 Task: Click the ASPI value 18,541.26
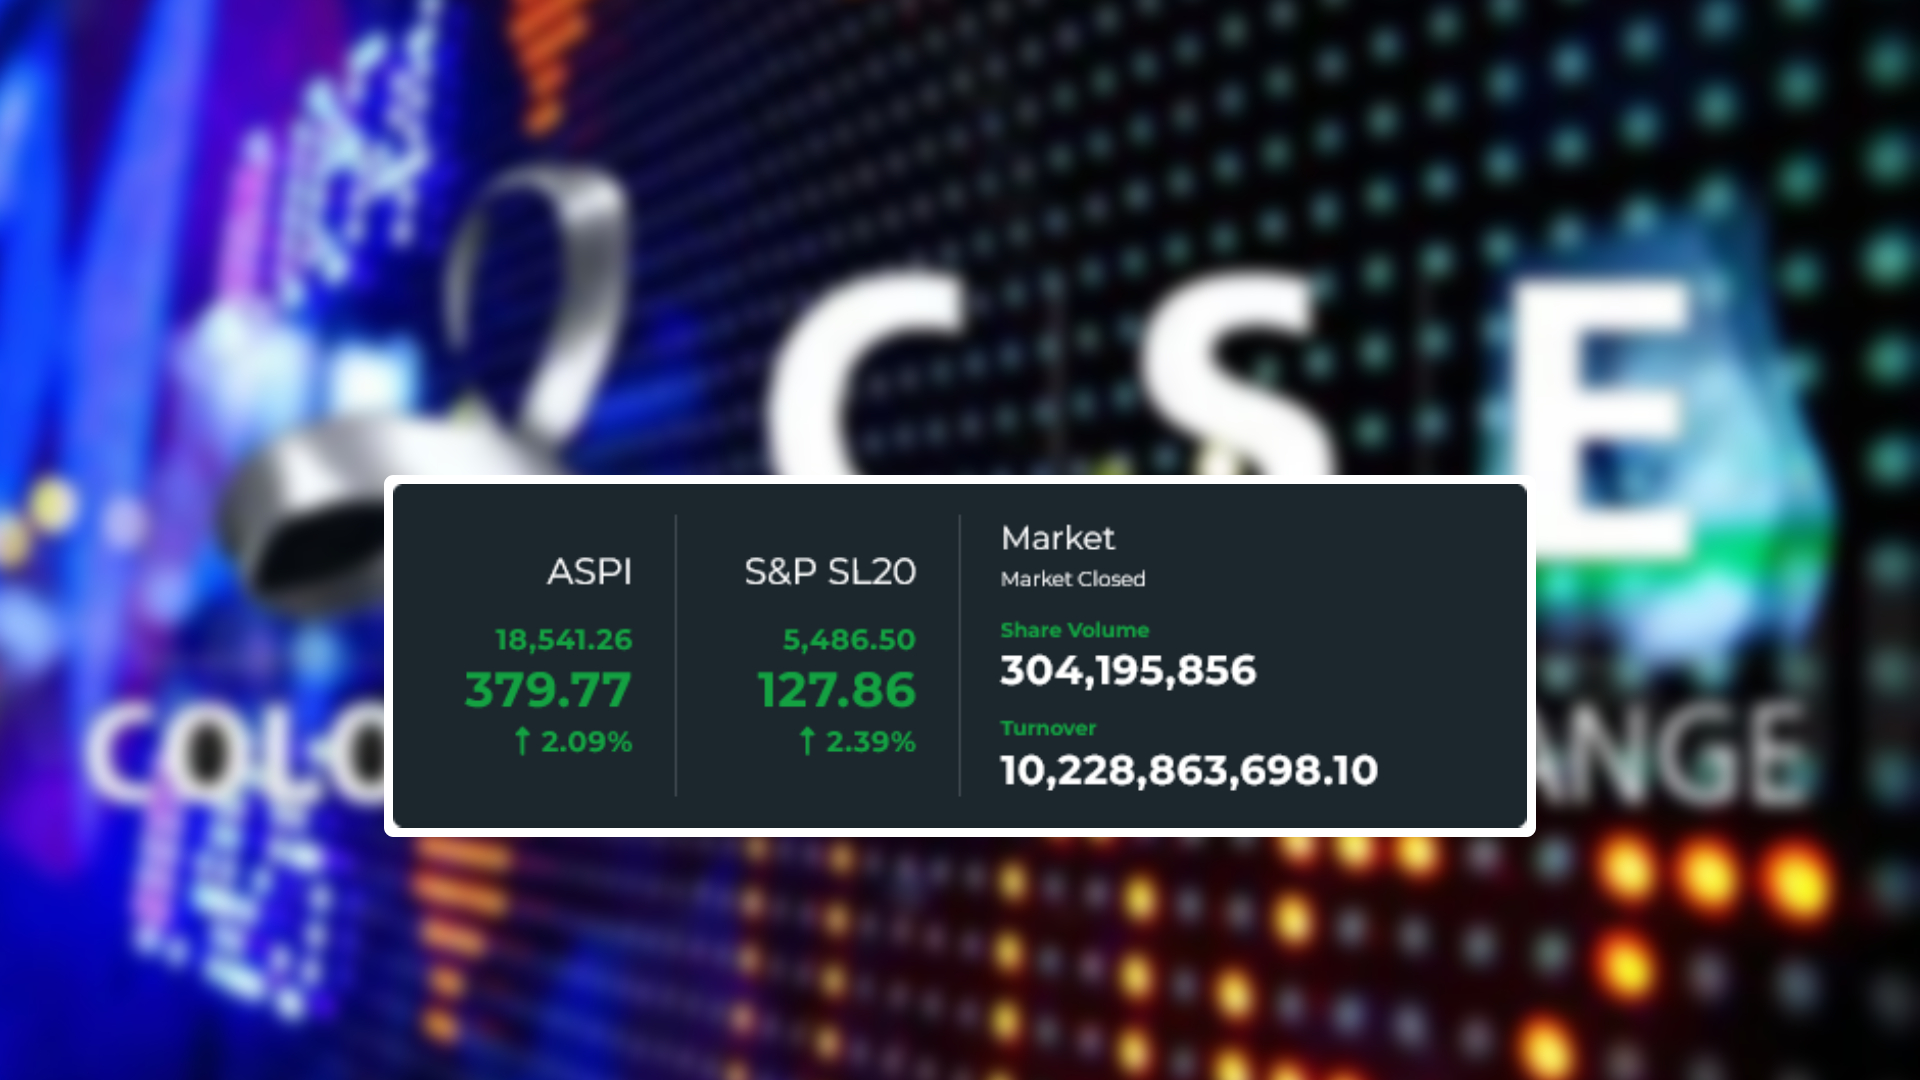click(563, 640)
